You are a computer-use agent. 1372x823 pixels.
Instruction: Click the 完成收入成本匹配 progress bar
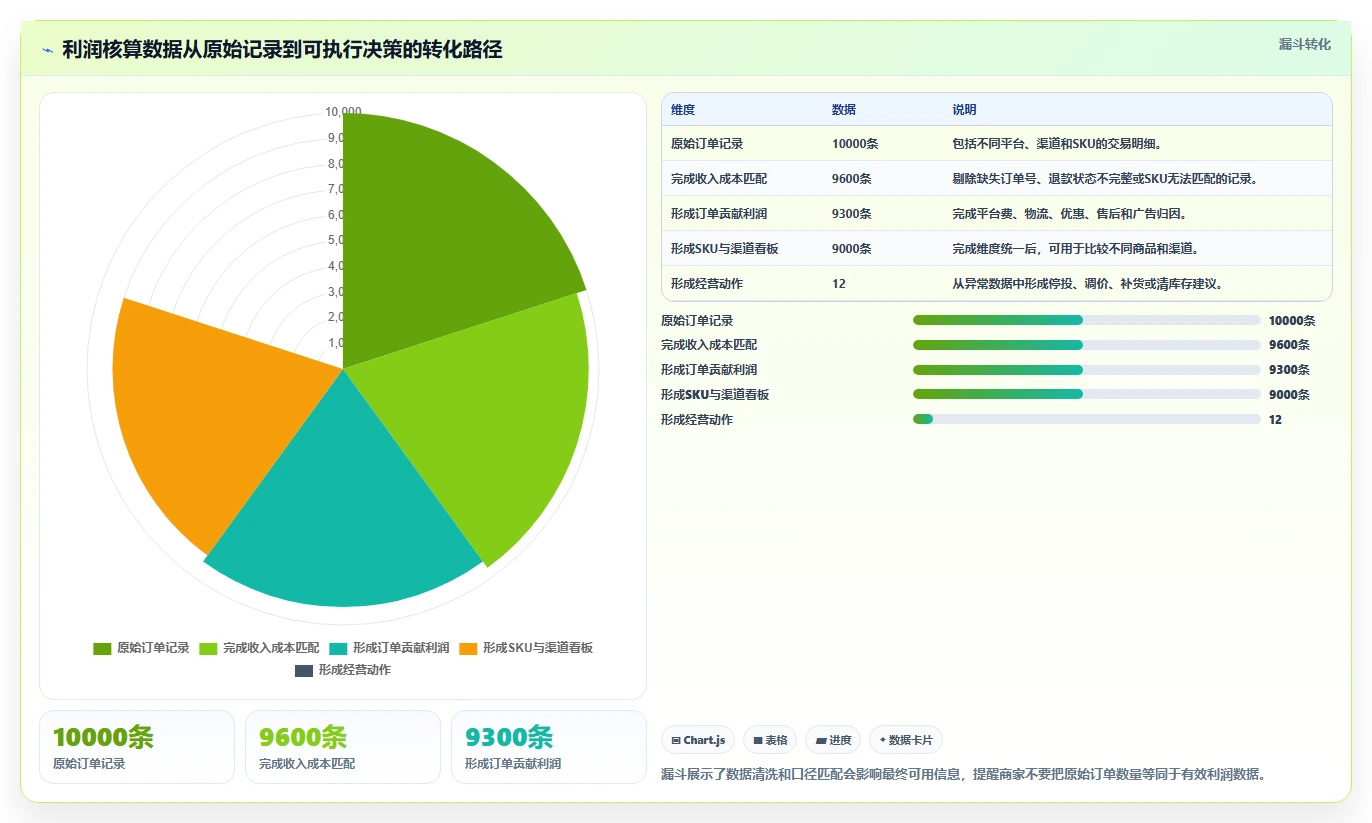pyautogui.click(x=1087, y=345)
